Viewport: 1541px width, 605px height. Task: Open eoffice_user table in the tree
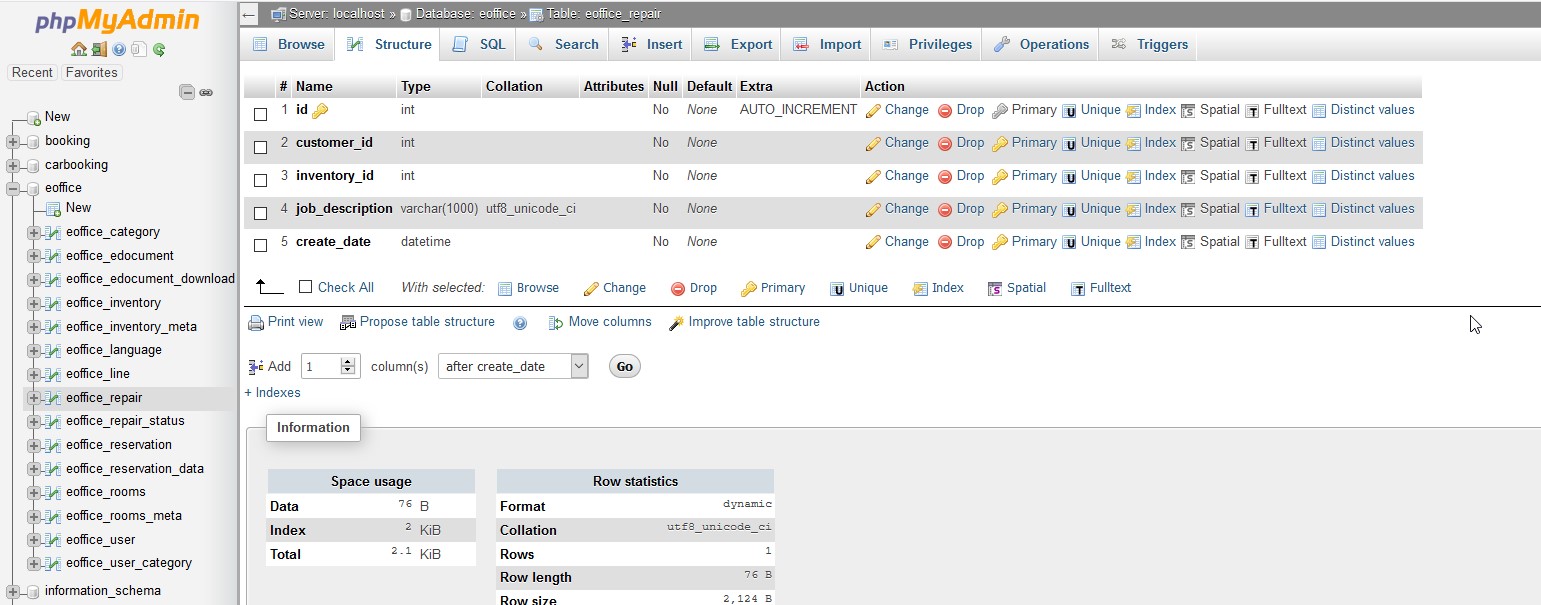point(100,539)
